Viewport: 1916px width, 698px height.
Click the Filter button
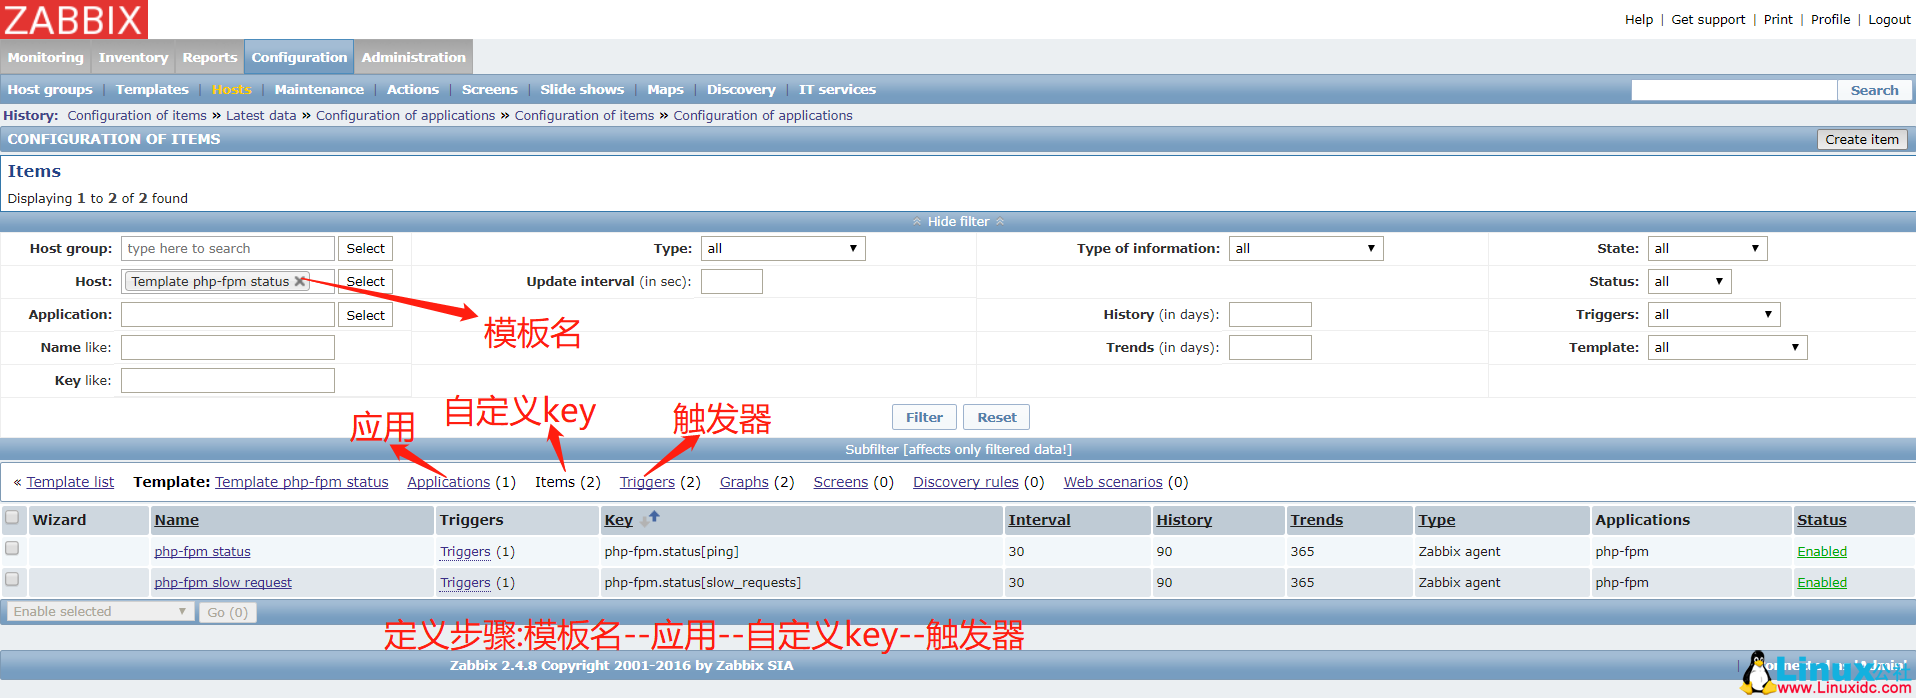tap(924, 417)
